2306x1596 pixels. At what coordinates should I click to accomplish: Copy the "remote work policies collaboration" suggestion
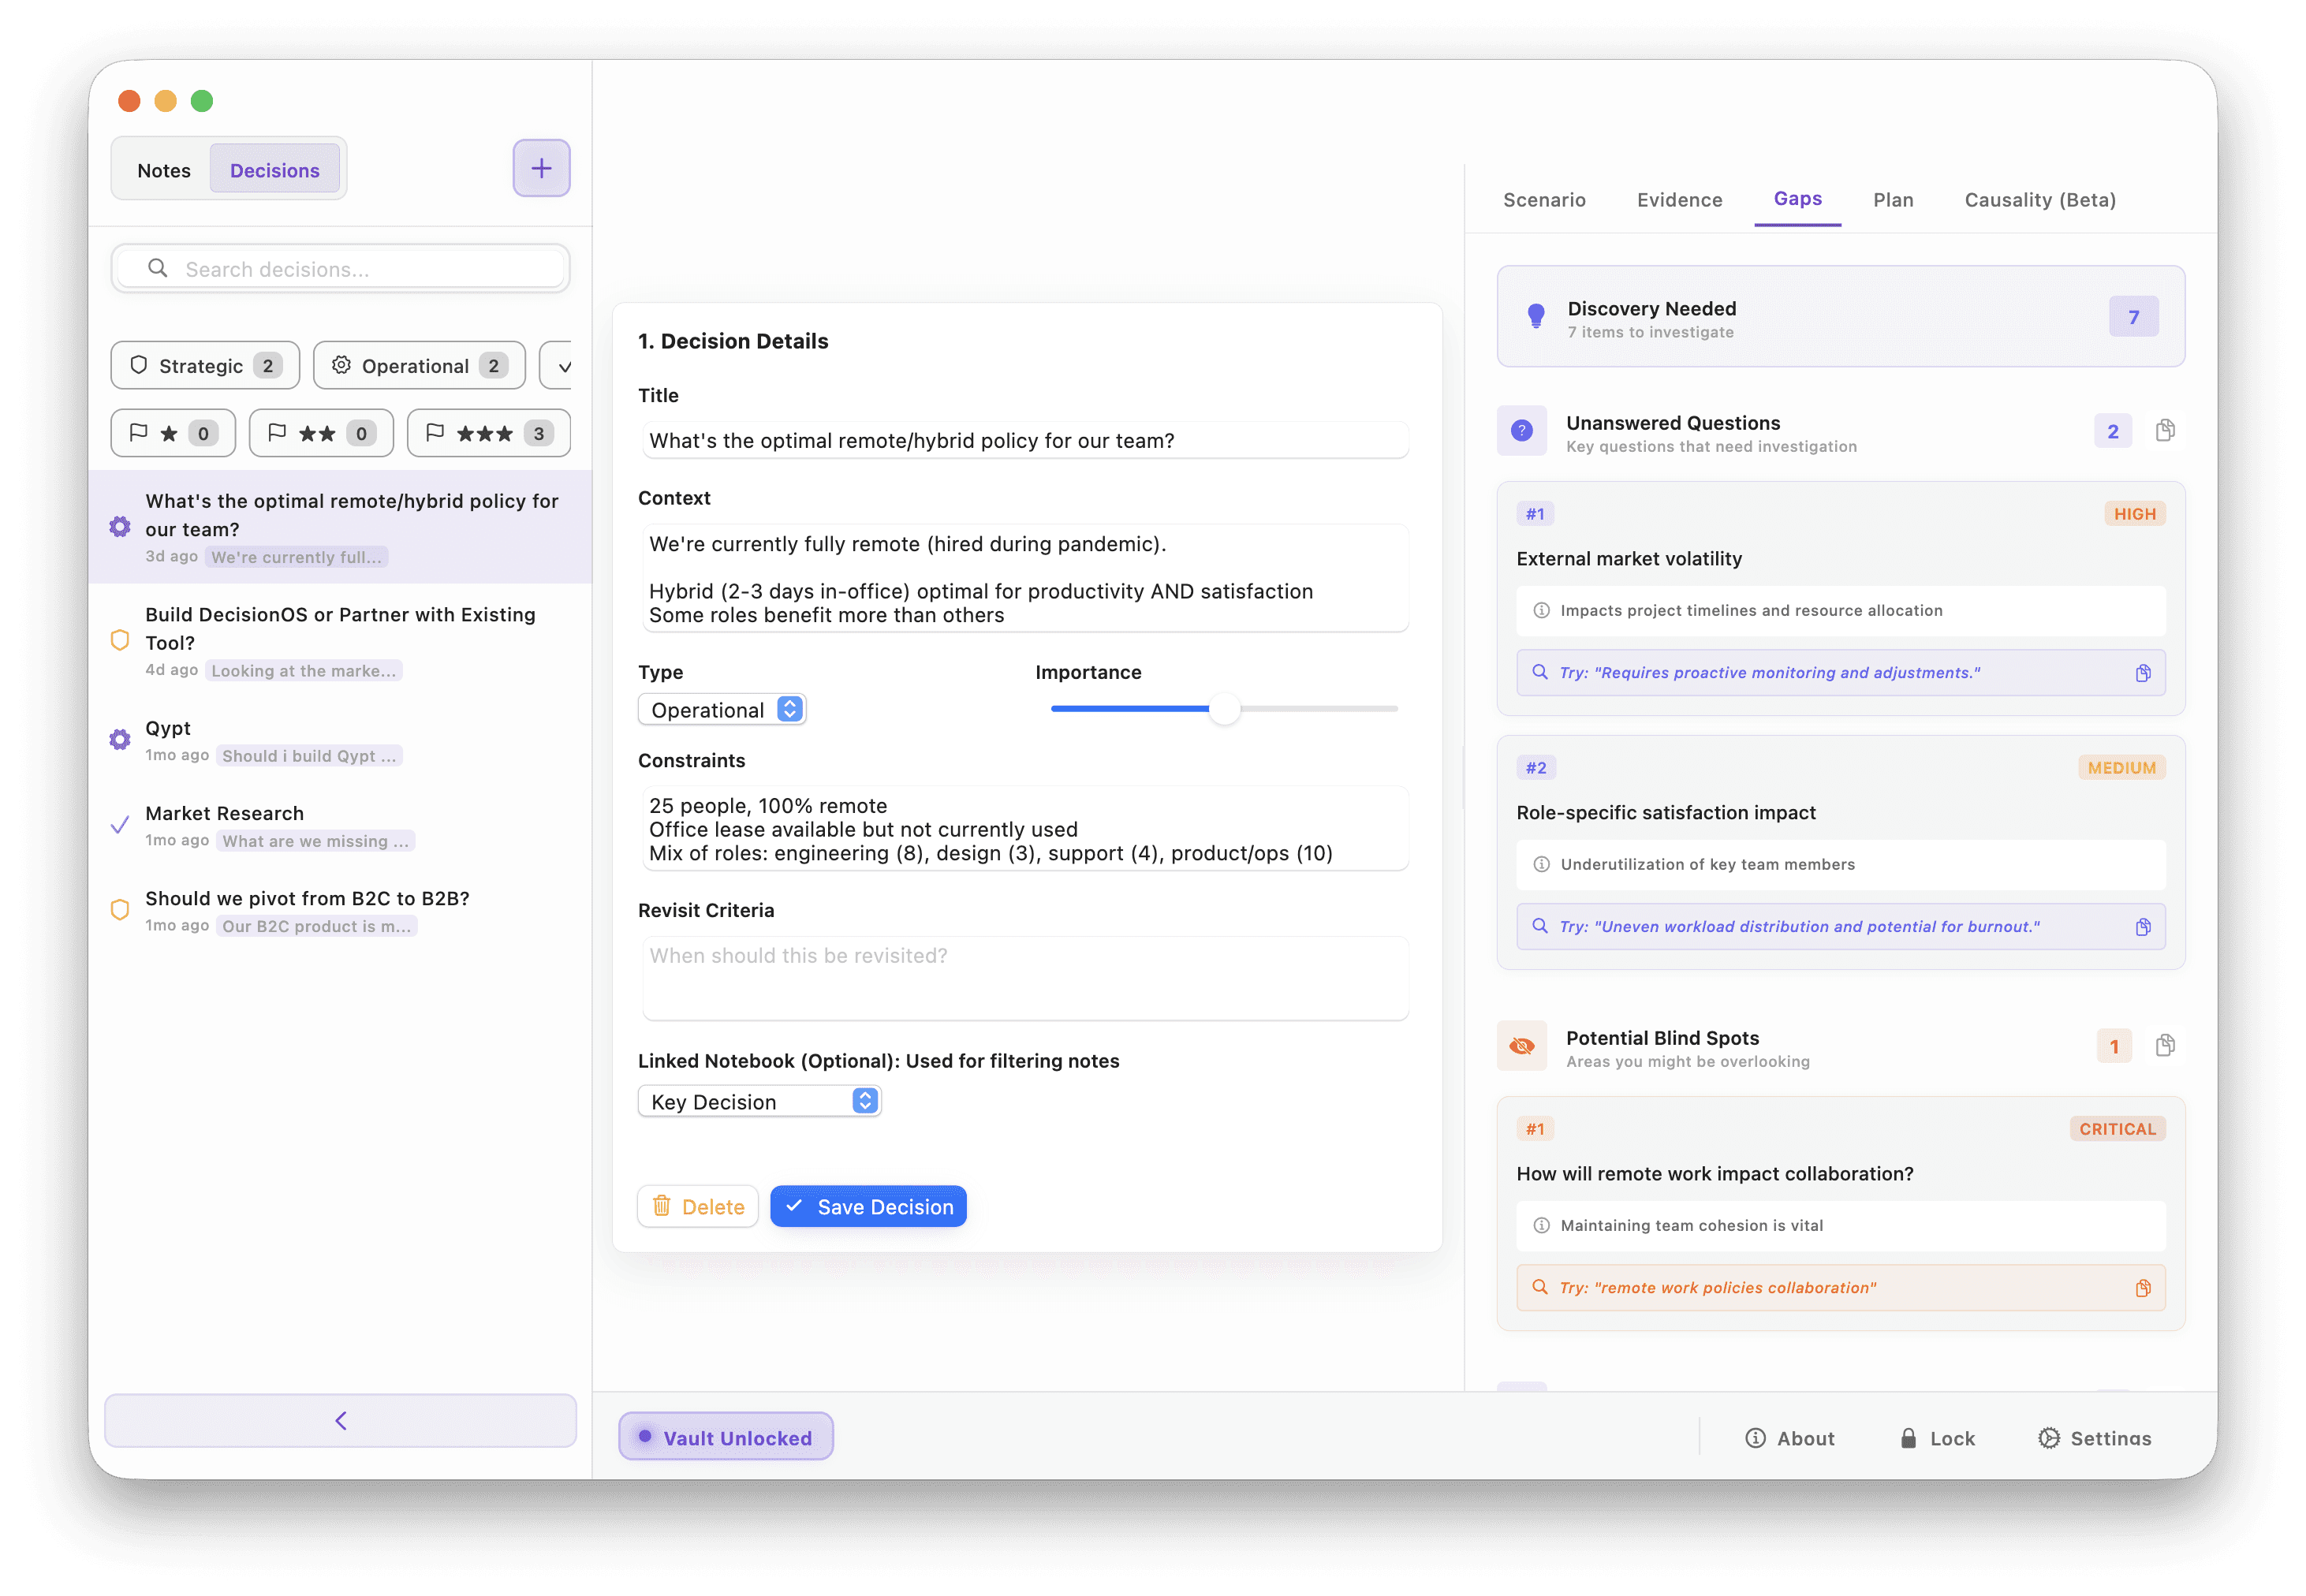[2142, 1288]
